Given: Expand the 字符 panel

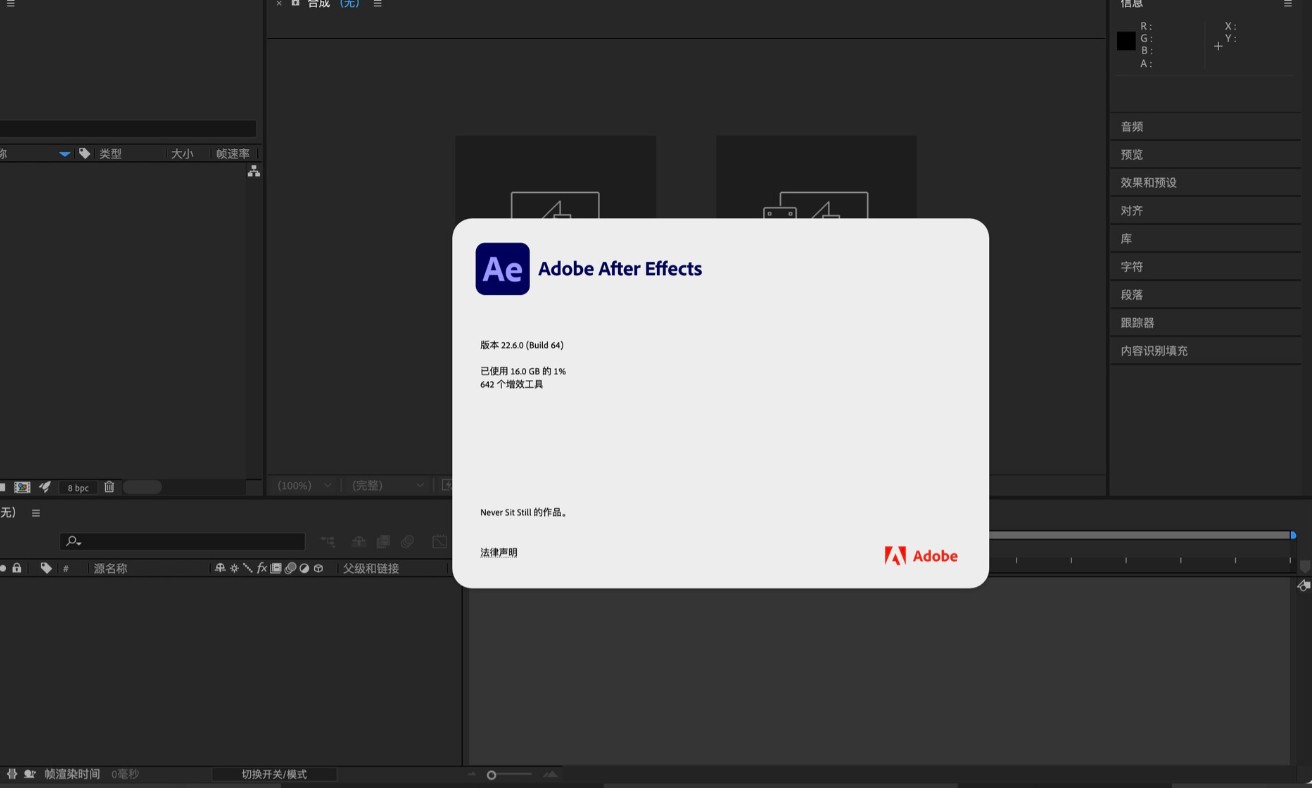Looking at the screenshot, I should [x=1132, y=267].
